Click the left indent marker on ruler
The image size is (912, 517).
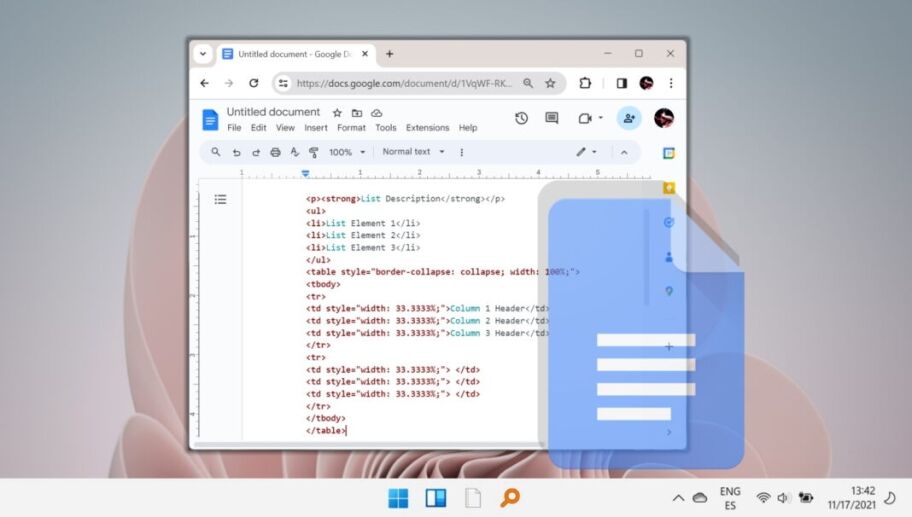(x=305, y=175)
